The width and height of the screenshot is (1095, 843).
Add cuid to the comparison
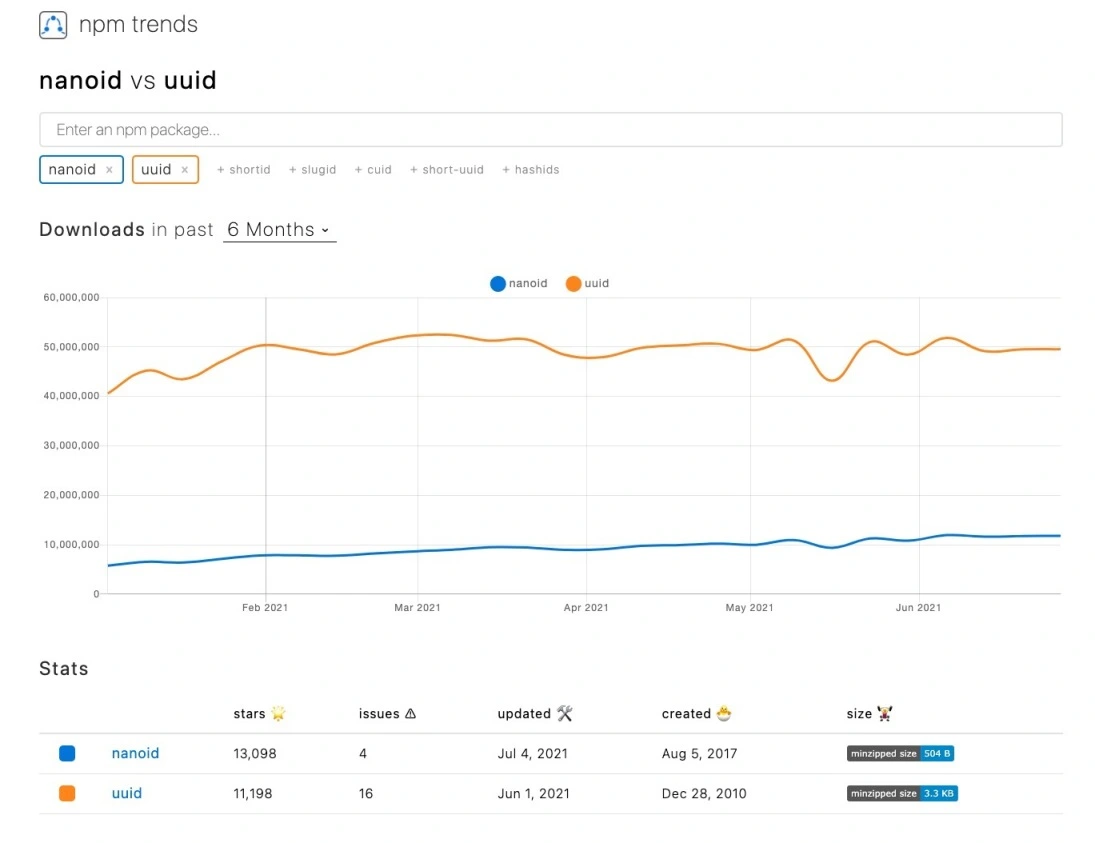(x=373, y=170)
